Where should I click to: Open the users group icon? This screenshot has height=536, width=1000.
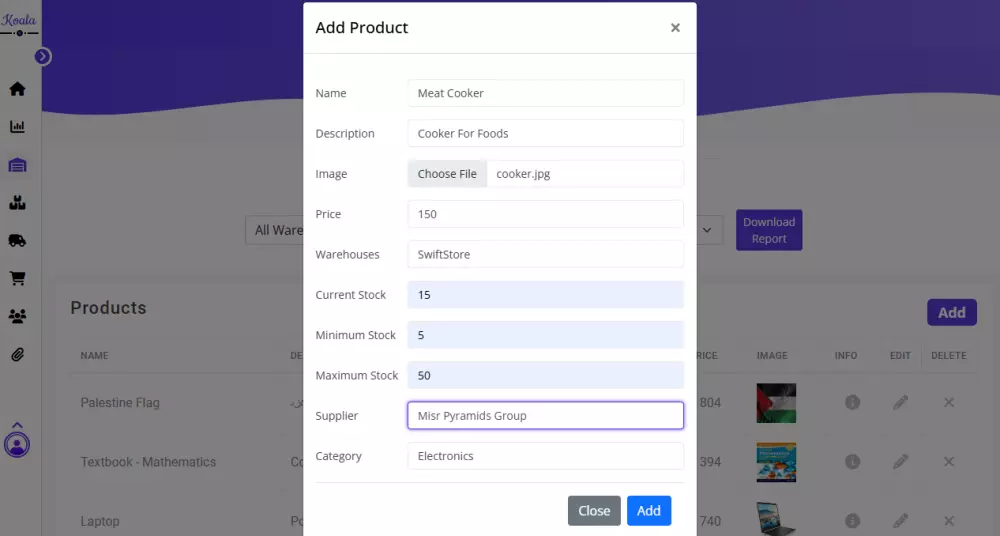17,316
